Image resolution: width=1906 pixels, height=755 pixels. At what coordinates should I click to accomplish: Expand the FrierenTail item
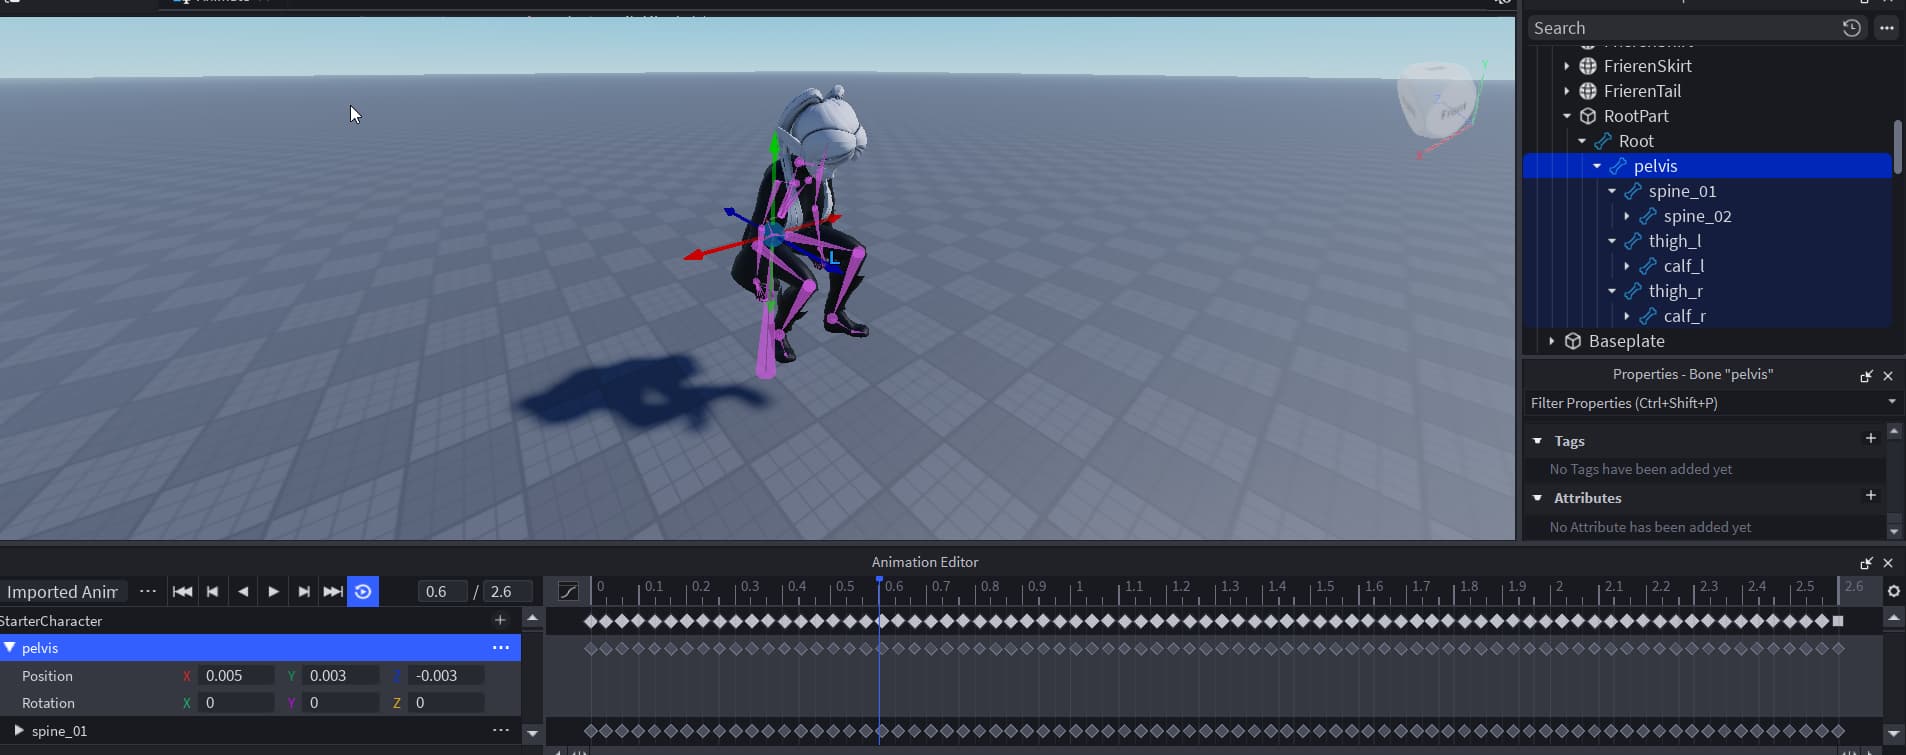pos(1567,91)
